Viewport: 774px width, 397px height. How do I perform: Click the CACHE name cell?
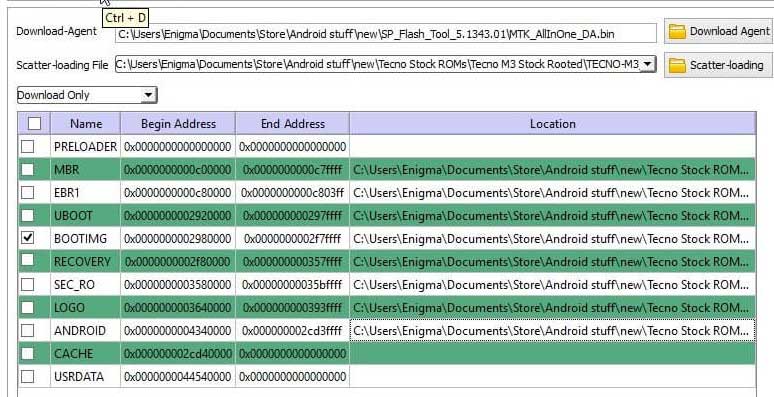click(85, 354)
